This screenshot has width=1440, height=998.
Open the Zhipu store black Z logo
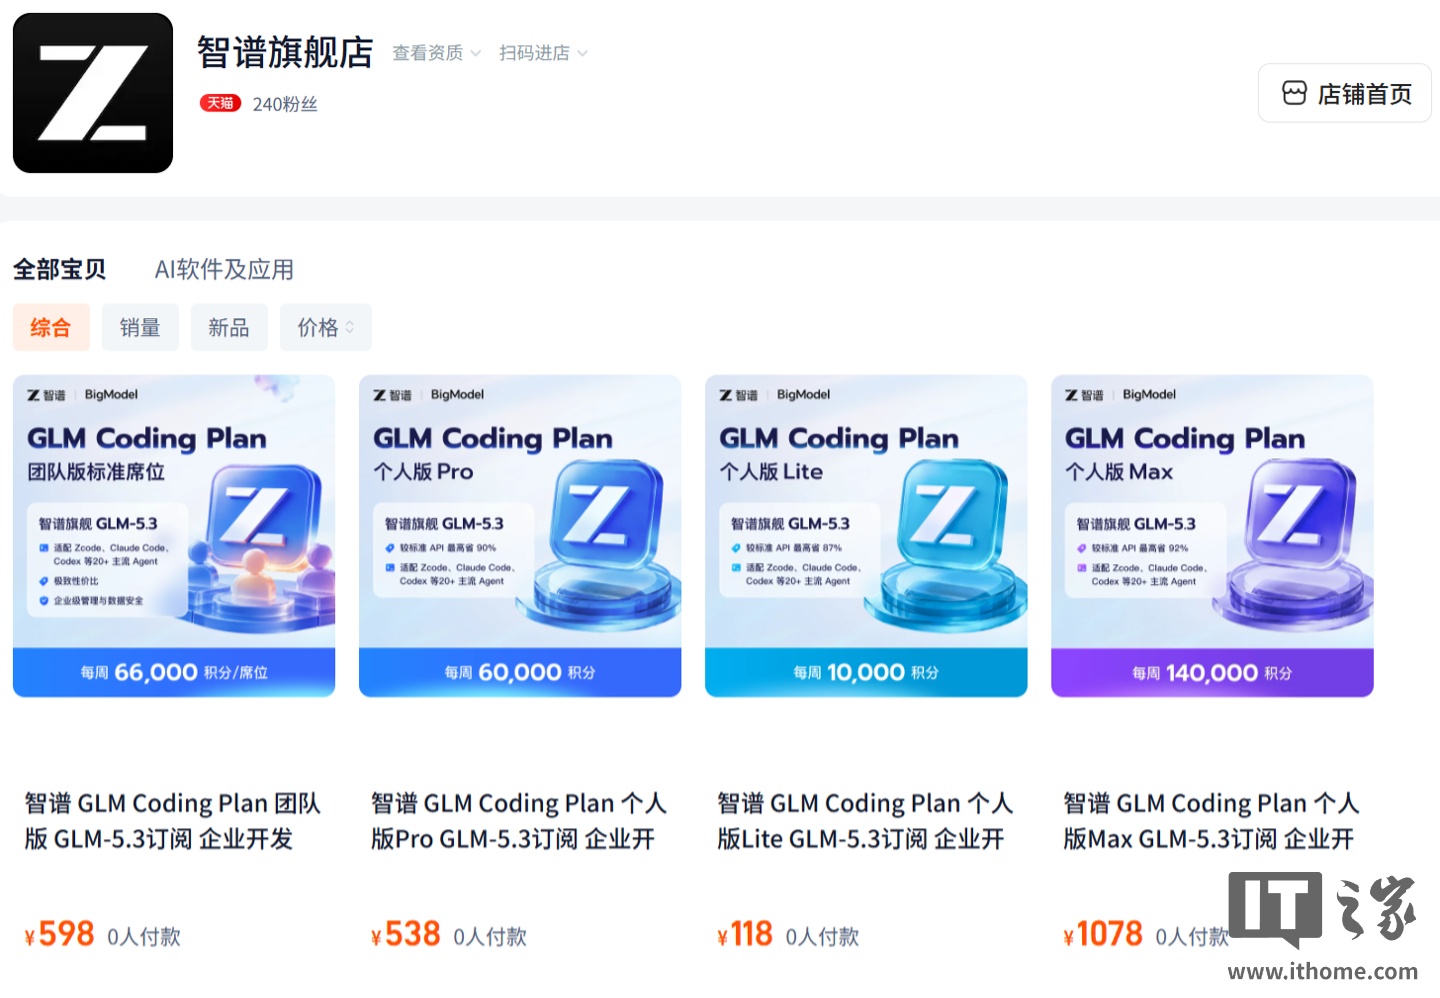click(93, 93)
